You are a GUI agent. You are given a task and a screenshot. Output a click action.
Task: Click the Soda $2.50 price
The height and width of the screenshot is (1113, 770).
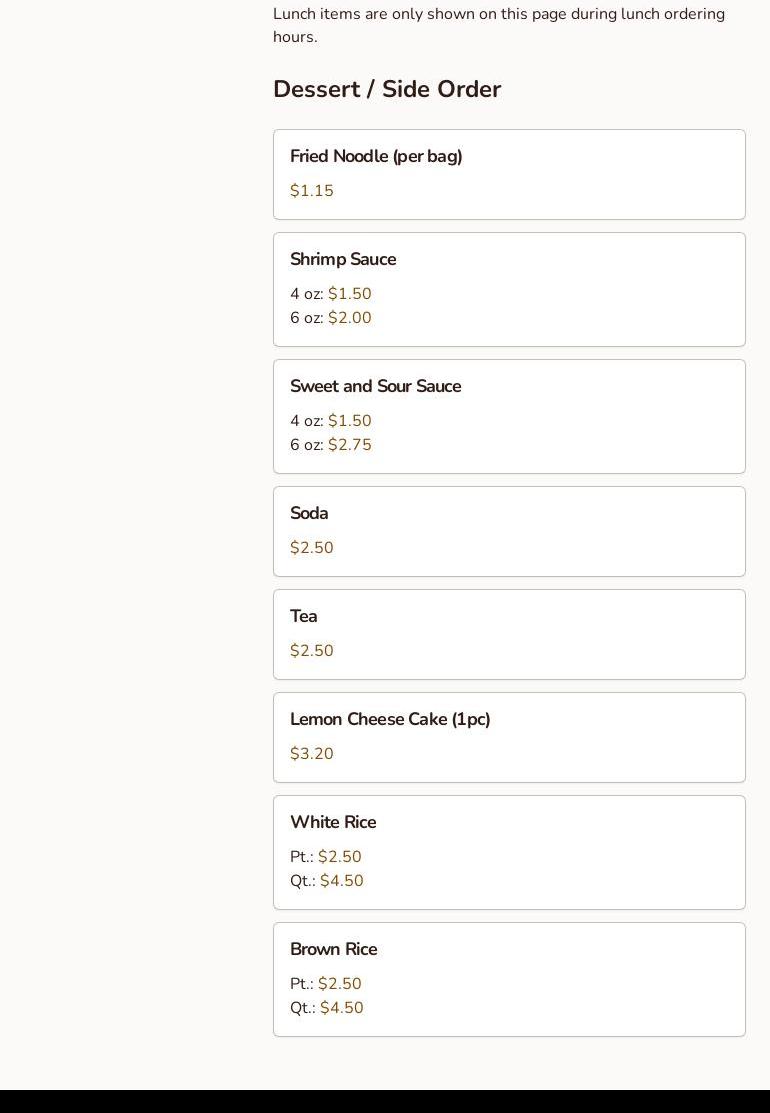coord(312,548)
